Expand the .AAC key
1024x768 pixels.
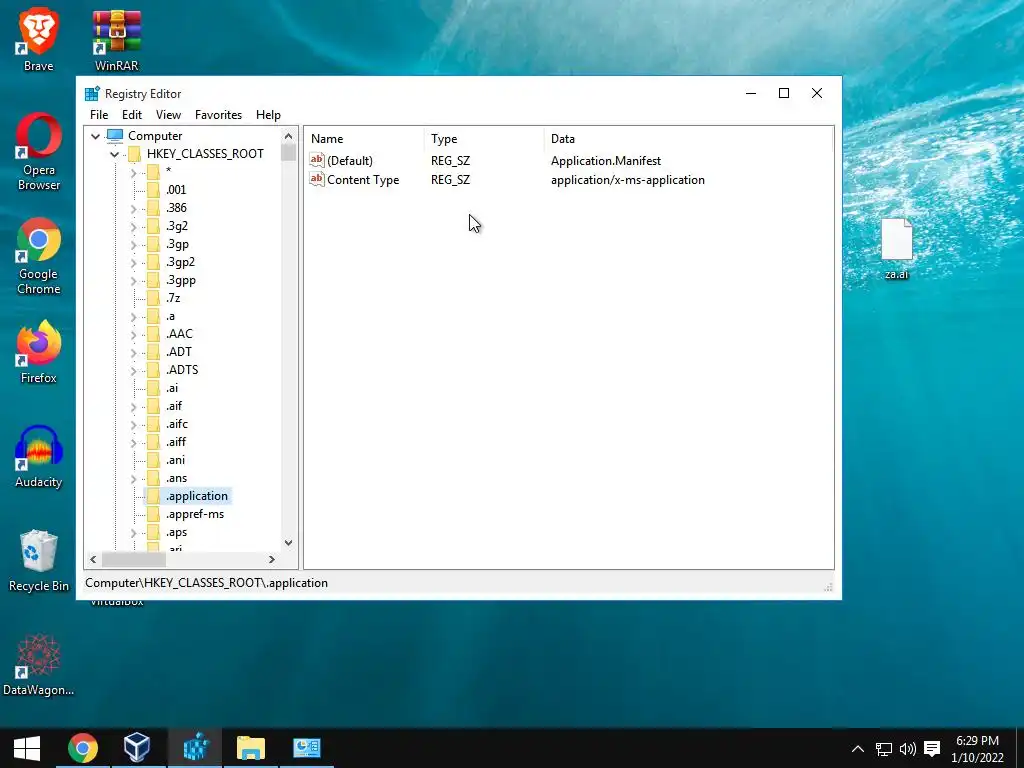click(x=133, y=334)
